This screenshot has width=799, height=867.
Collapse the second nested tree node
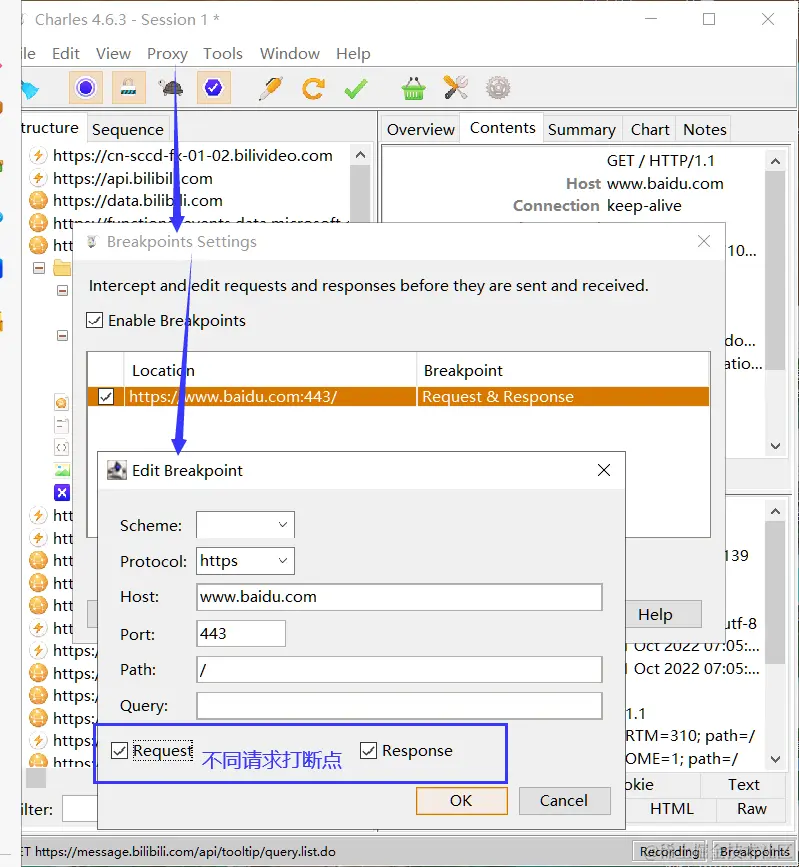pyautogui.click(x=62, y=290)
